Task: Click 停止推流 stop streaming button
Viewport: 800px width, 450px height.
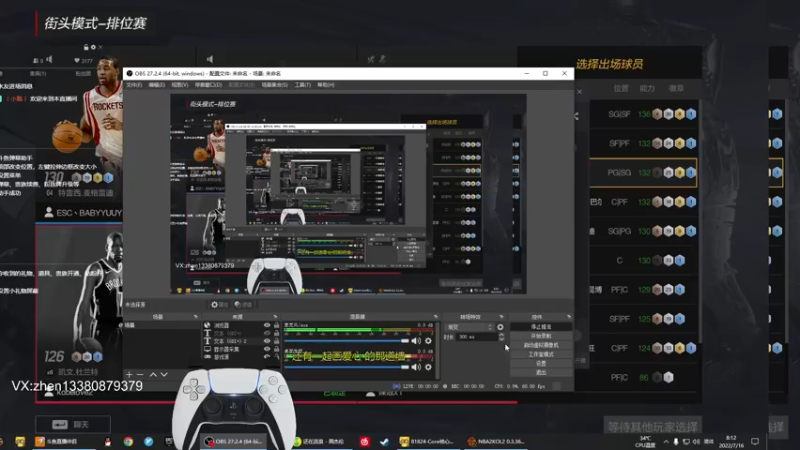Action: pos(541,327)
